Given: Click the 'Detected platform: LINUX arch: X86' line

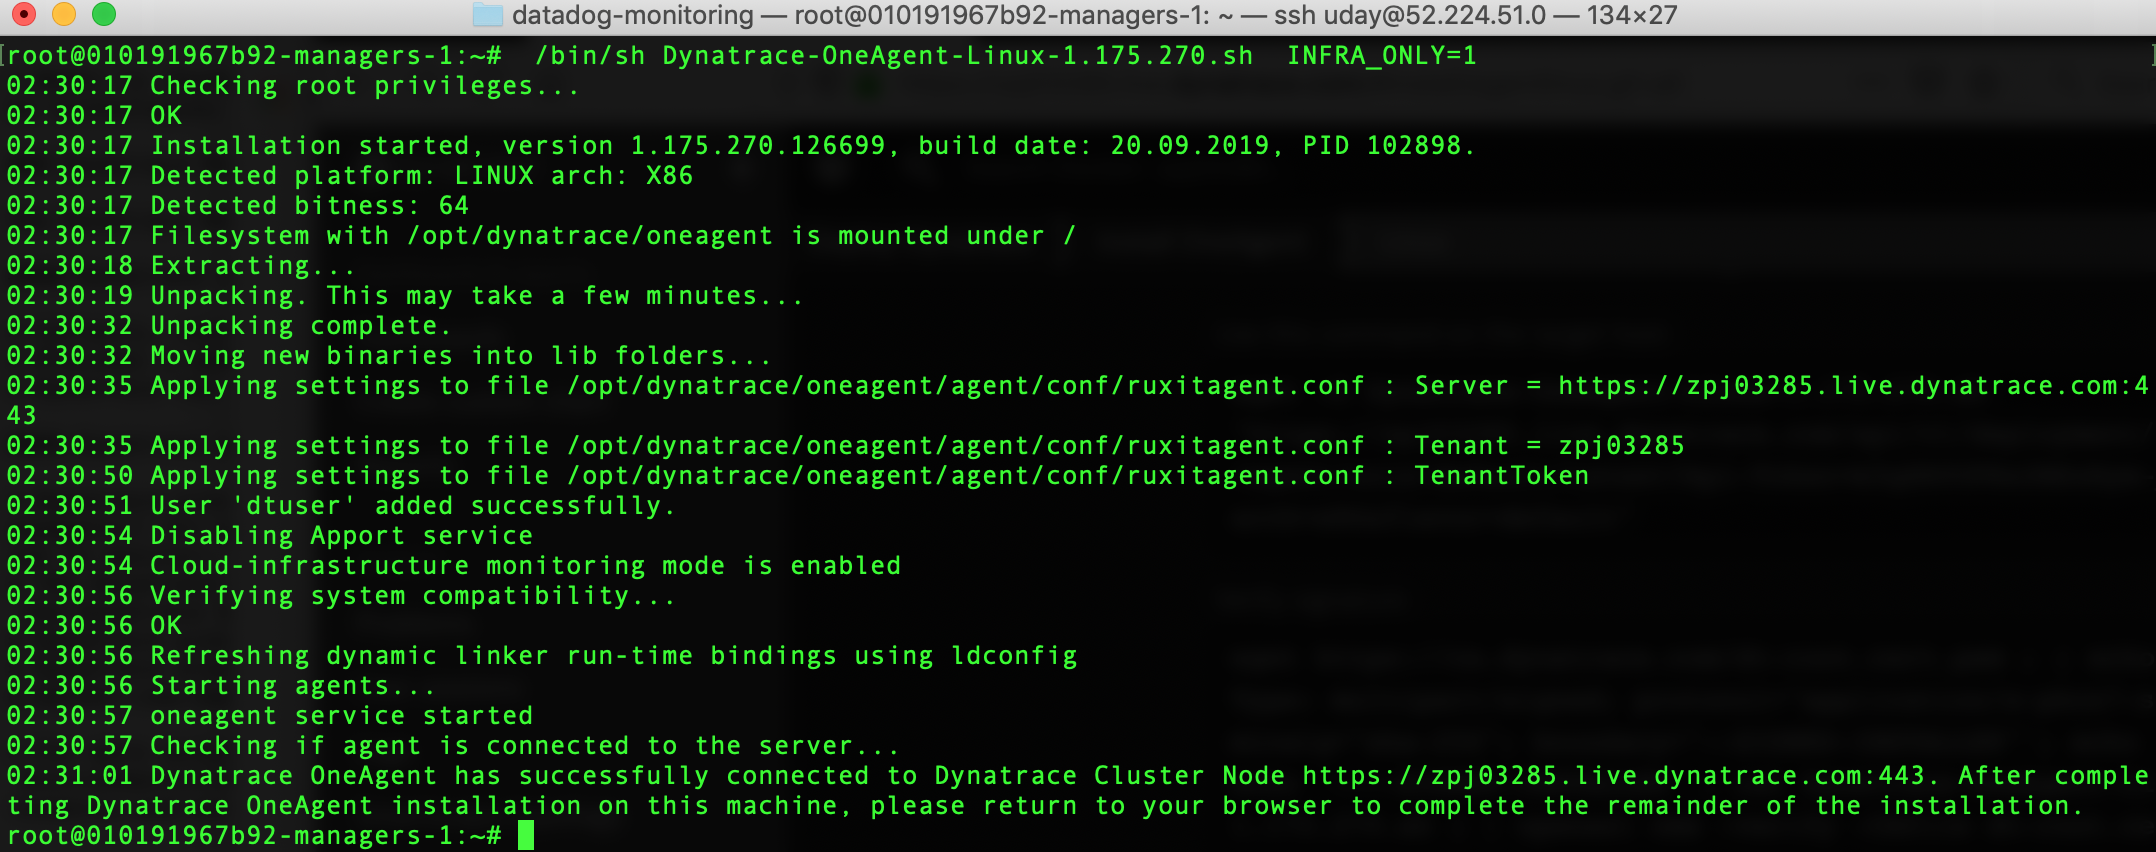Looking at the screenshot, I should [350, 176].
